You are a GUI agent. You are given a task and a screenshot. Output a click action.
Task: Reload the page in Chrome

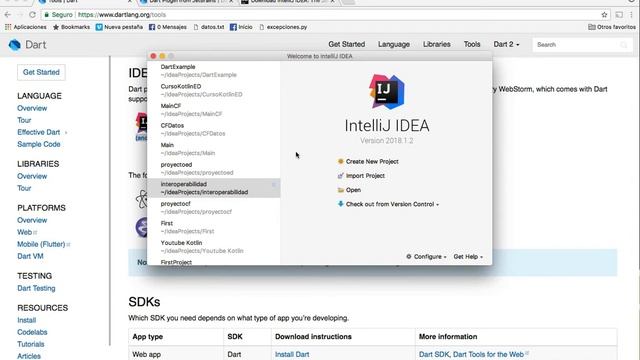coord(32,15)
